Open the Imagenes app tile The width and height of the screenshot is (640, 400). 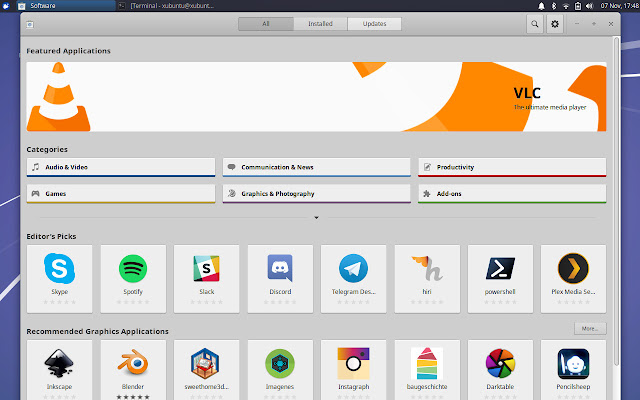[x=280, y=370]
